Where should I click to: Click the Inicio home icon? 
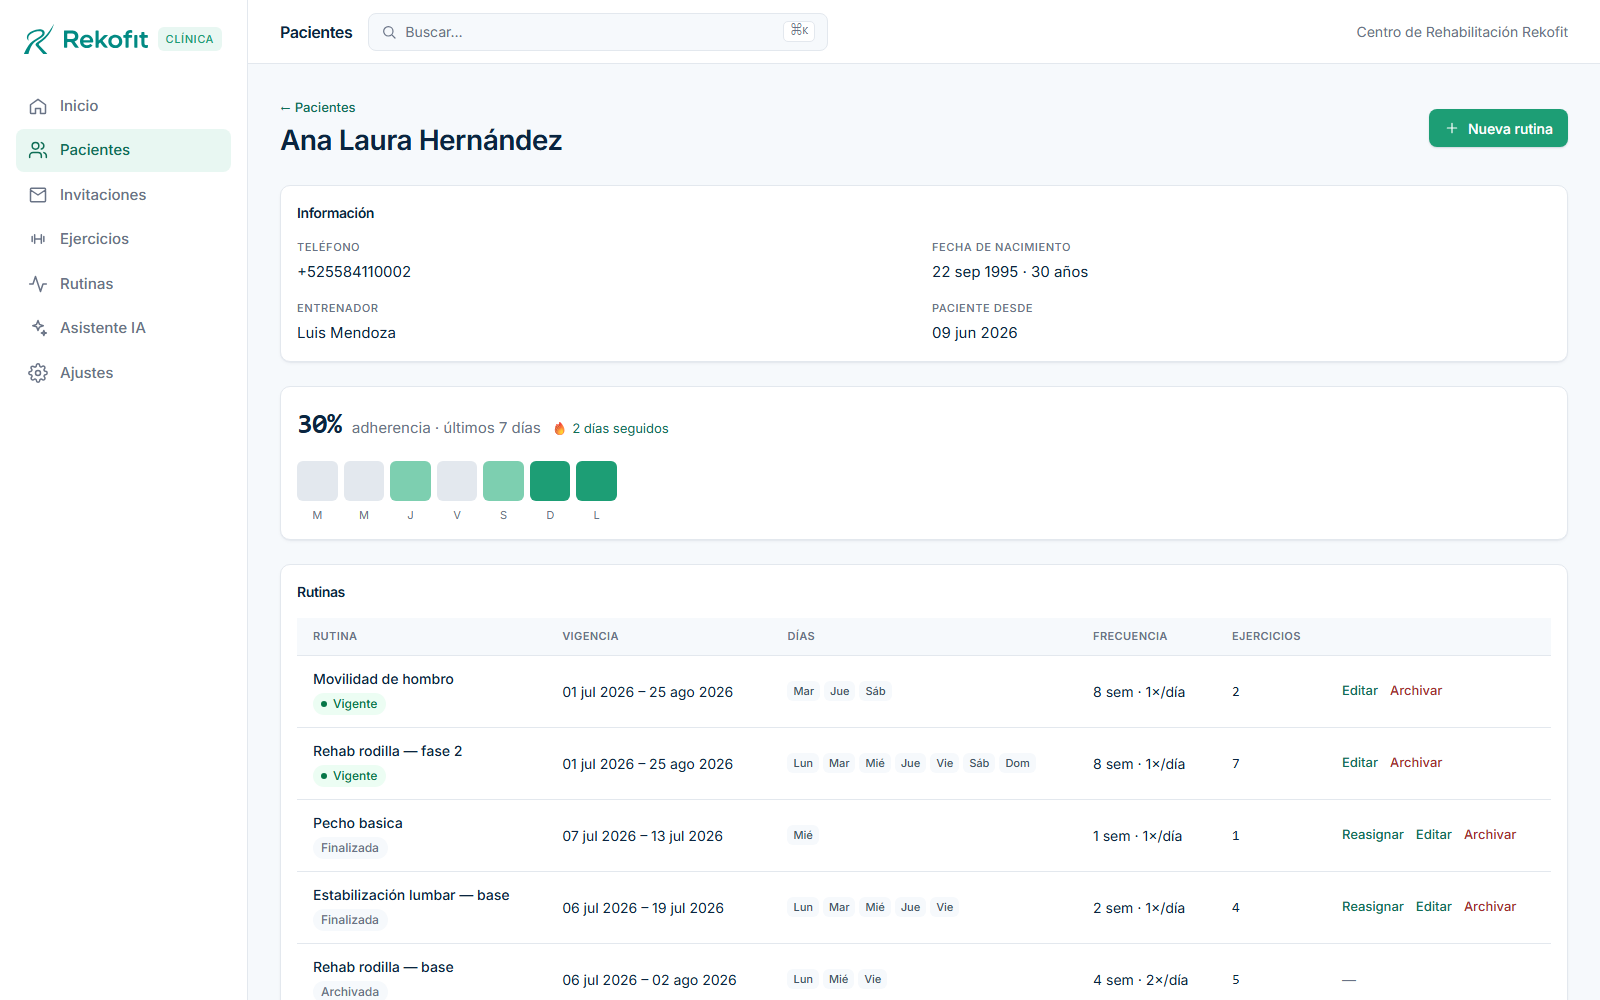[38, 106]
